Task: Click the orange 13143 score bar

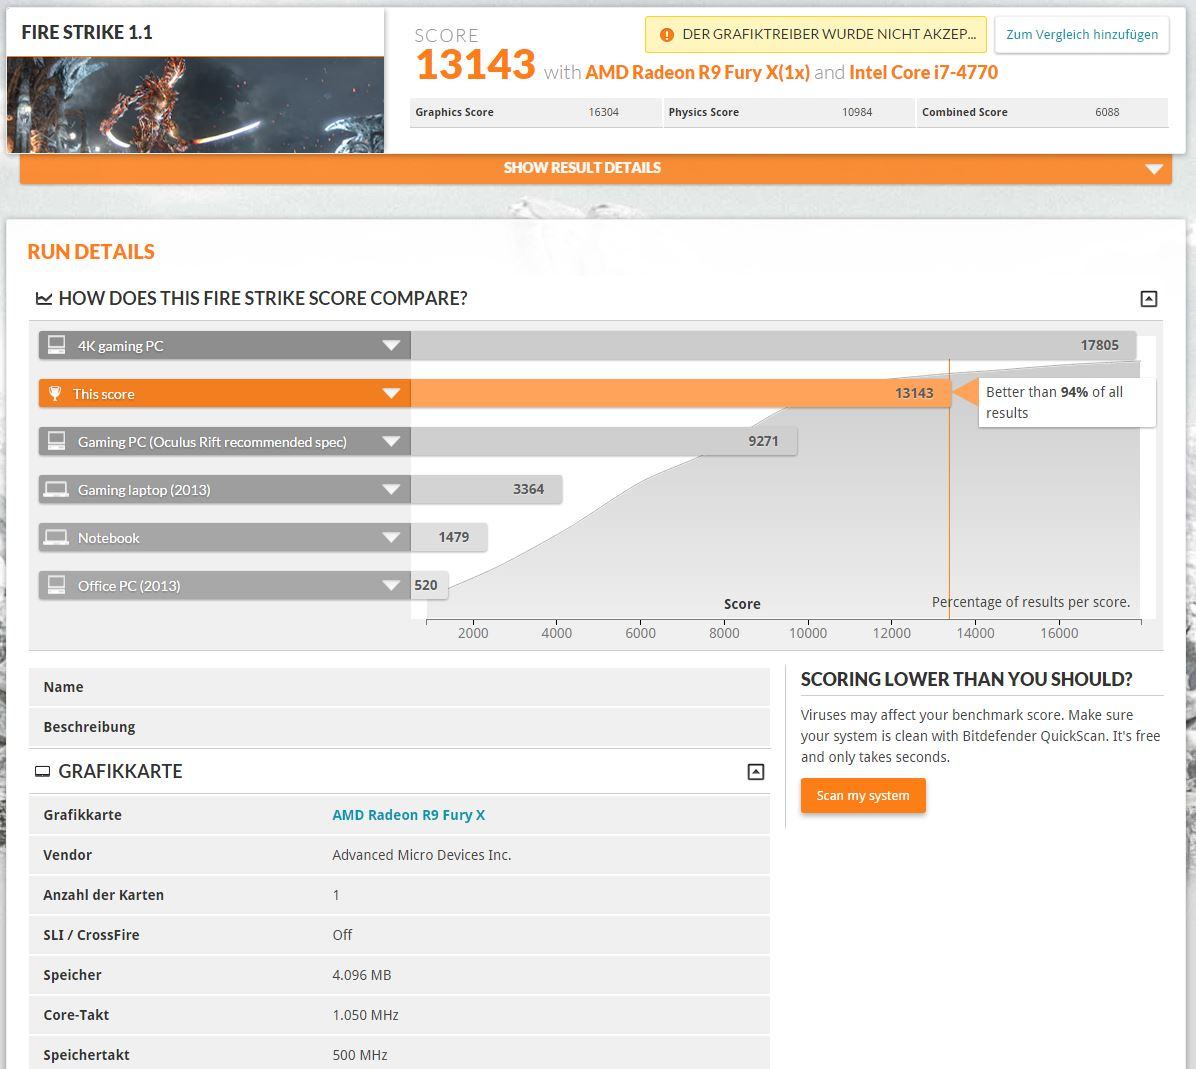Action: (x=680, y=394)
